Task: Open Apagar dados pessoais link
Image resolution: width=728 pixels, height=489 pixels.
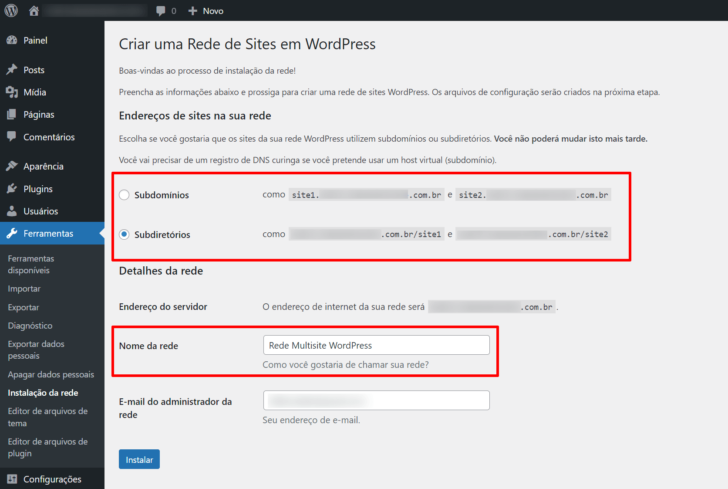Action: (51, 374)
